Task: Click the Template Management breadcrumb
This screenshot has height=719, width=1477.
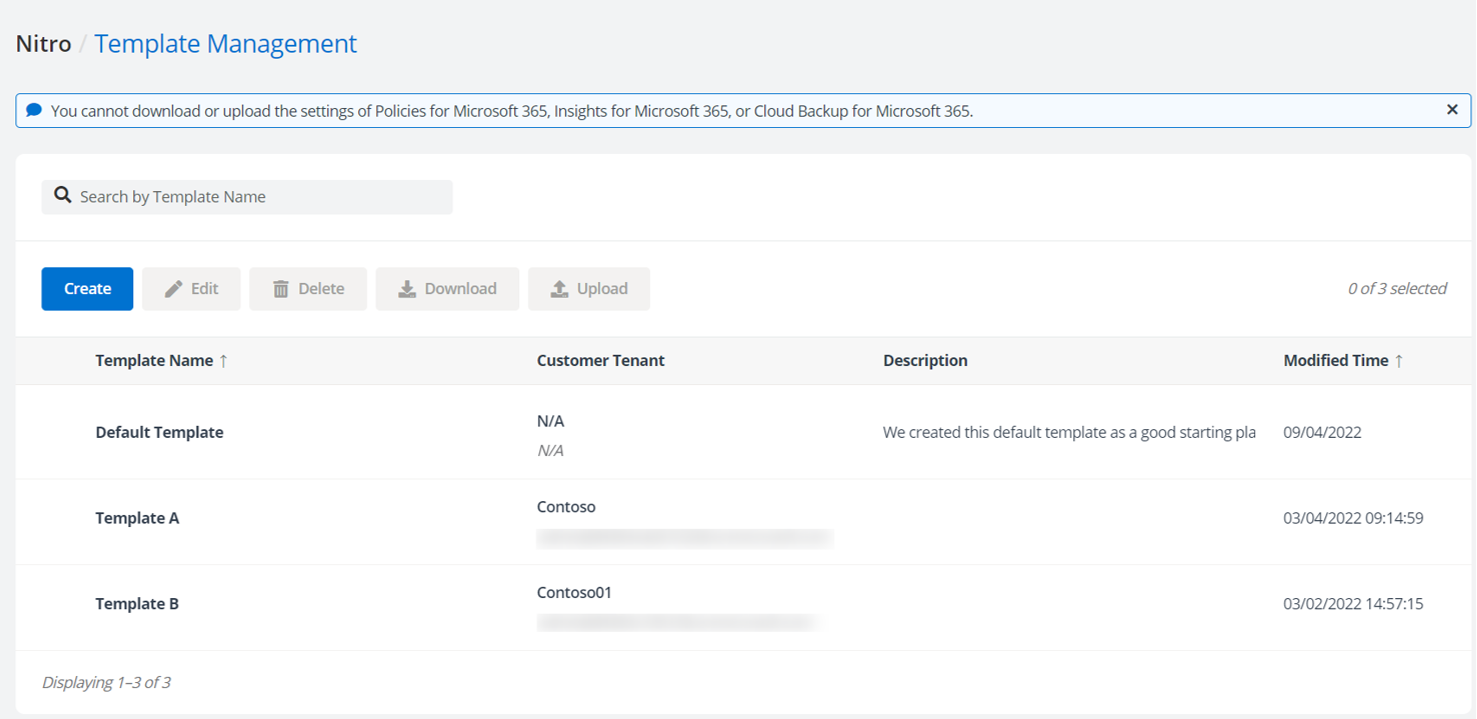Action: 225,43
